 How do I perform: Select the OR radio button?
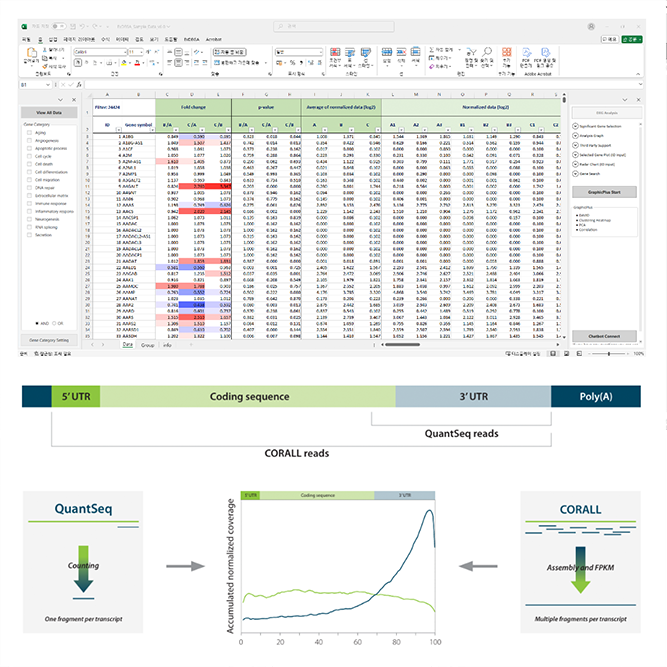[x=54, y=323]
